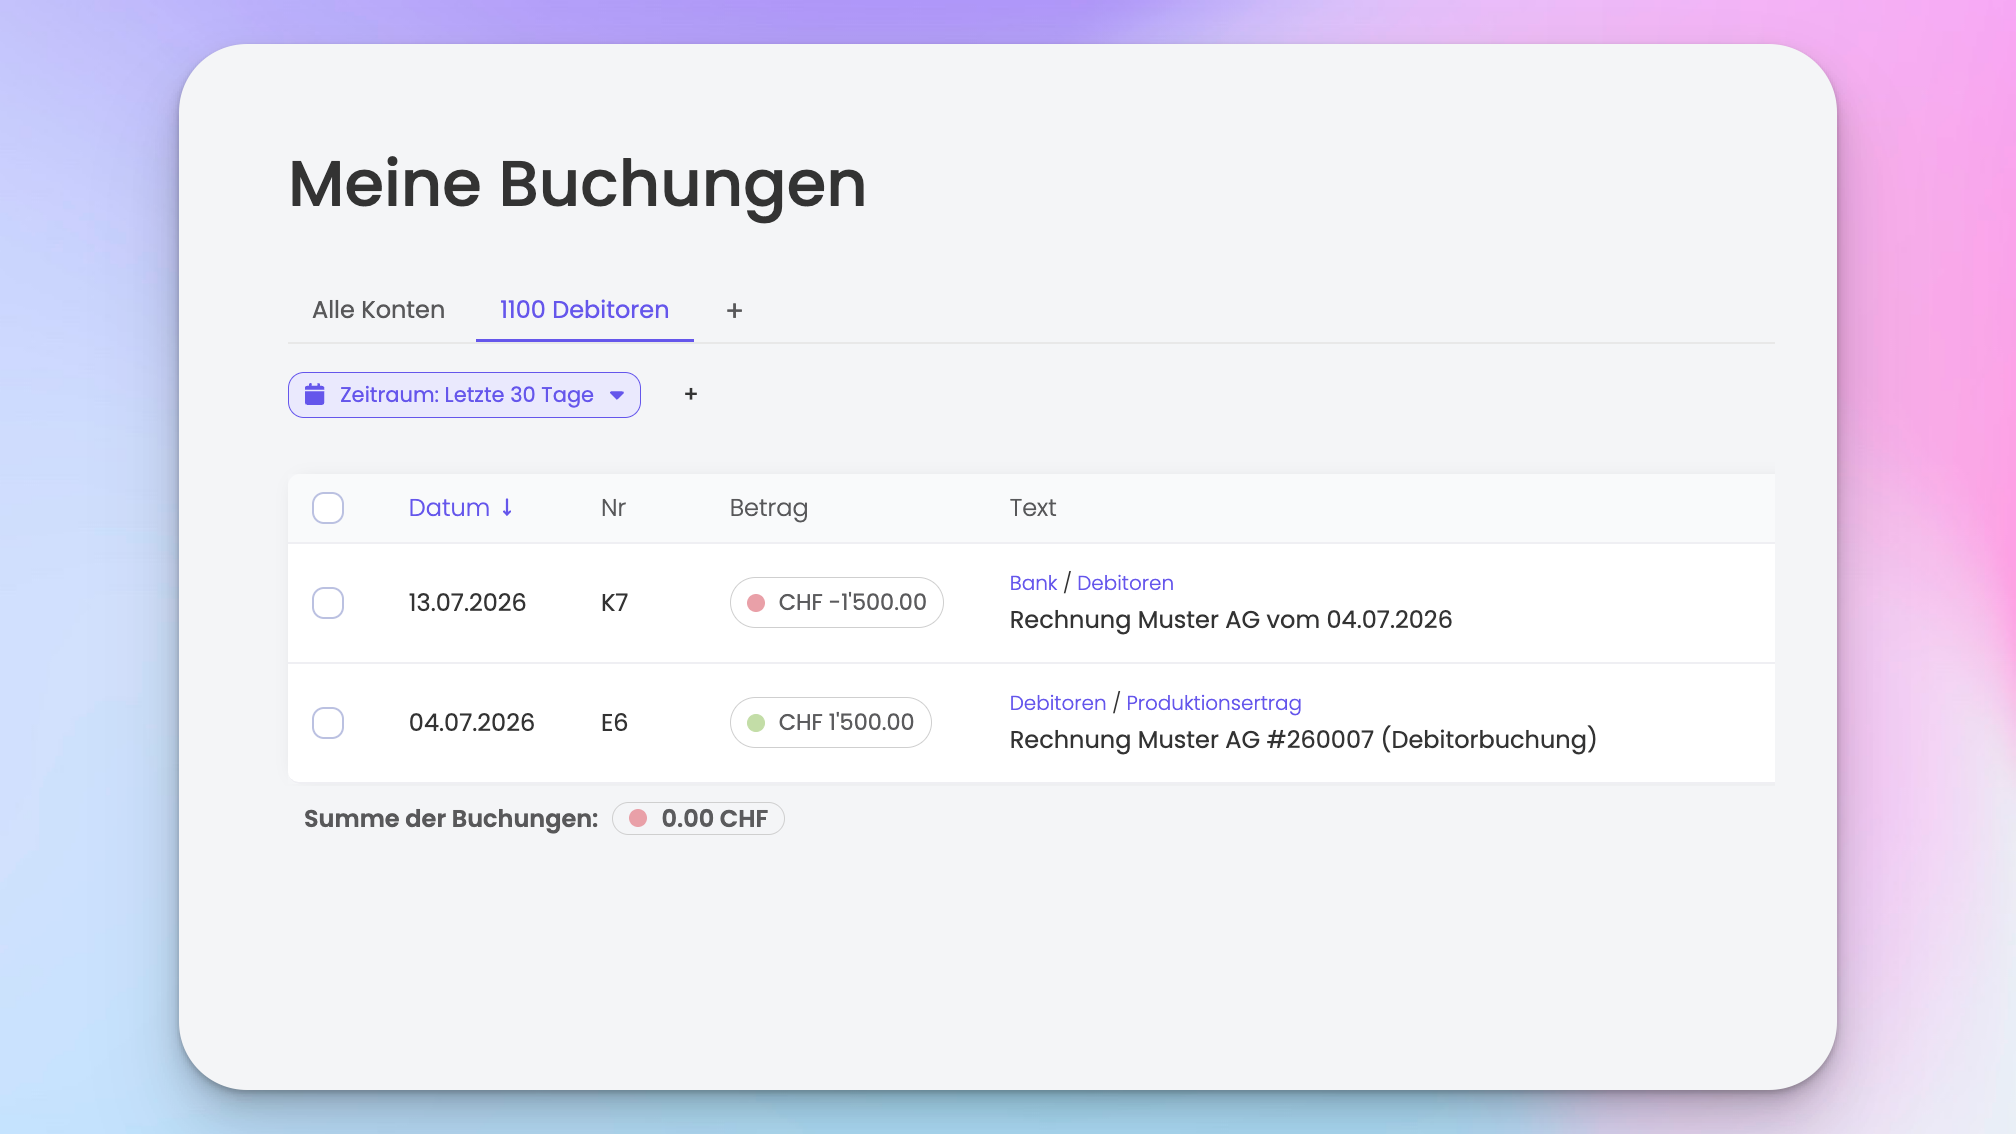
Task: Click red dot in CHF -1'500.00 badge
Action: pyautogui.click(x=756, y=603)
